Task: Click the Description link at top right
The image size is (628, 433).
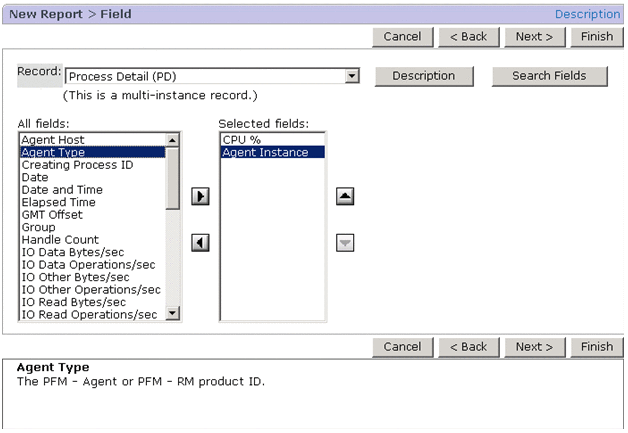Action: [587, 14]
